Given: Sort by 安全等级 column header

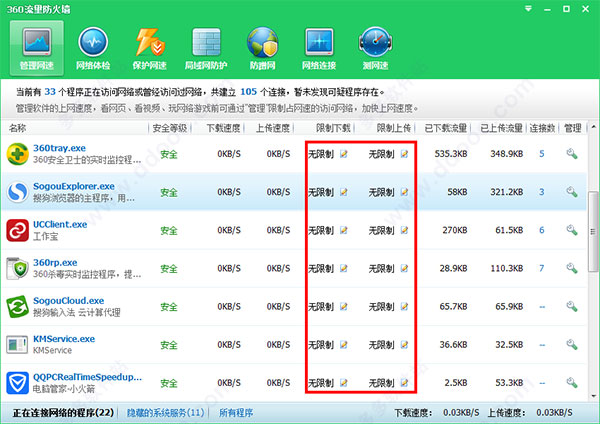Looking at the screenshot, I should (170, 128).
